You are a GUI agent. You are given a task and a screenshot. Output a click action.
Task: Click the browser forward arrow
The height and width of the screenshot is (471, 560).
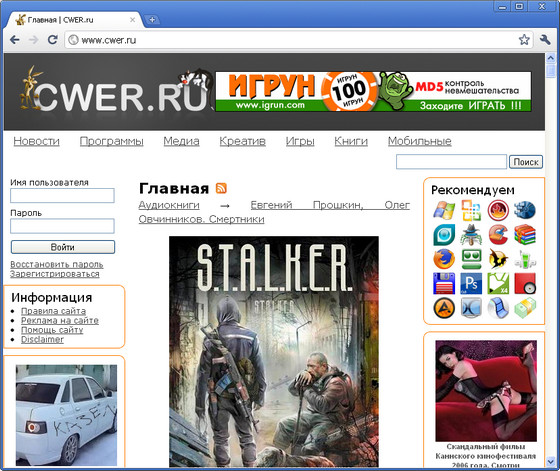[x=34, y=40]
